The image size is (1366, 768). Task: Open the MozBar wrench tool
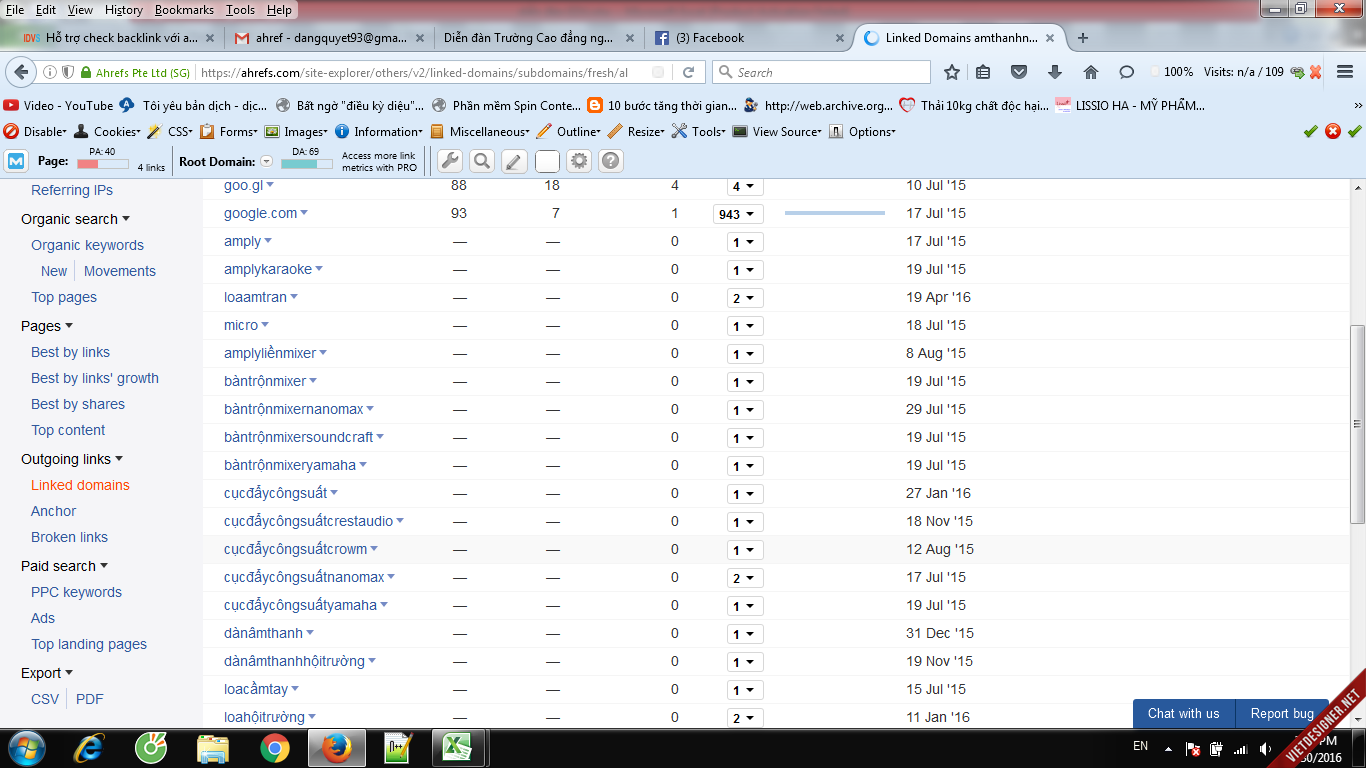coord(450,161)
